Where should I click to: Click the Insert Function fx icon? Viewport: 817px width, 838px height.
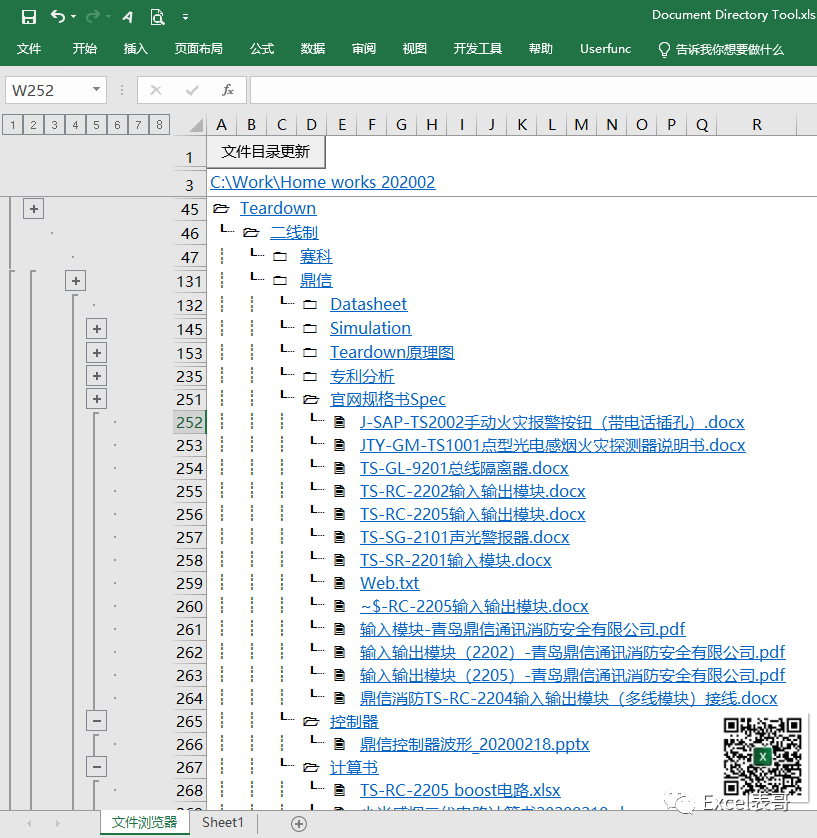228,90
